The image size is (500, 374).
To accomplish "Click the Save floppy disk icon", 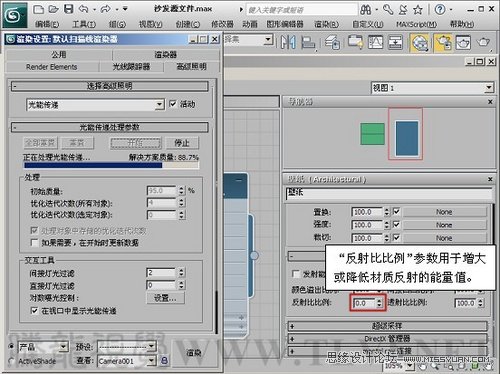I will (69, 9).
